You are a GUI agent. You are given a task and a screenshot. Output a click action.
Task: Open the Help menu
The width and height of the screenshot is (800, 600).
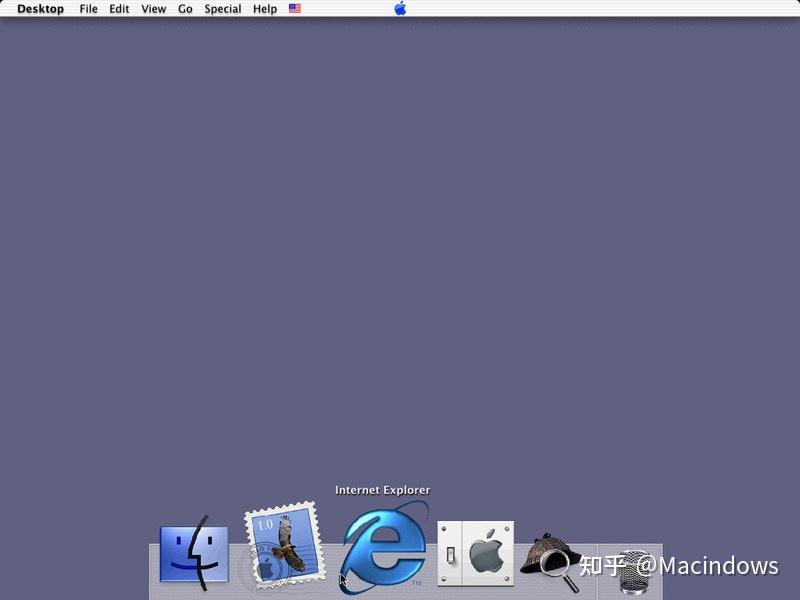click(x=264, y=9)
